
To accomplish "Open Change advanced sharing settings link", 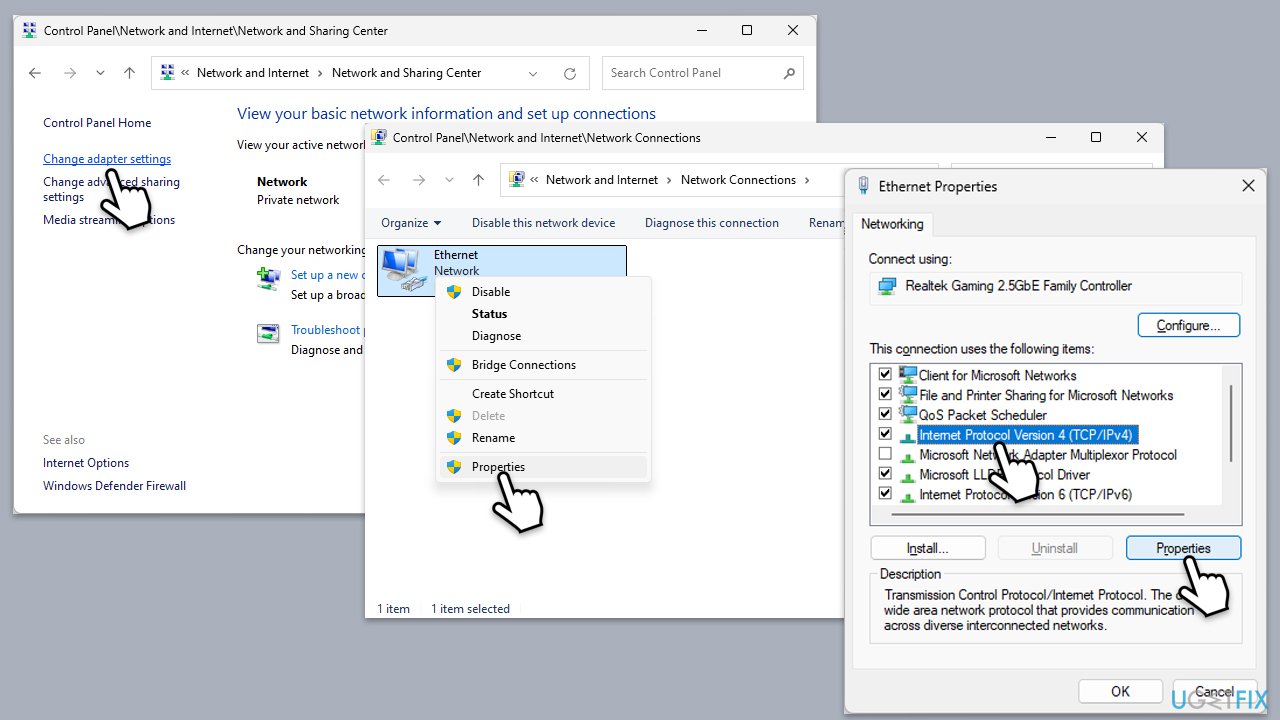I will click(x=111, y=189).
